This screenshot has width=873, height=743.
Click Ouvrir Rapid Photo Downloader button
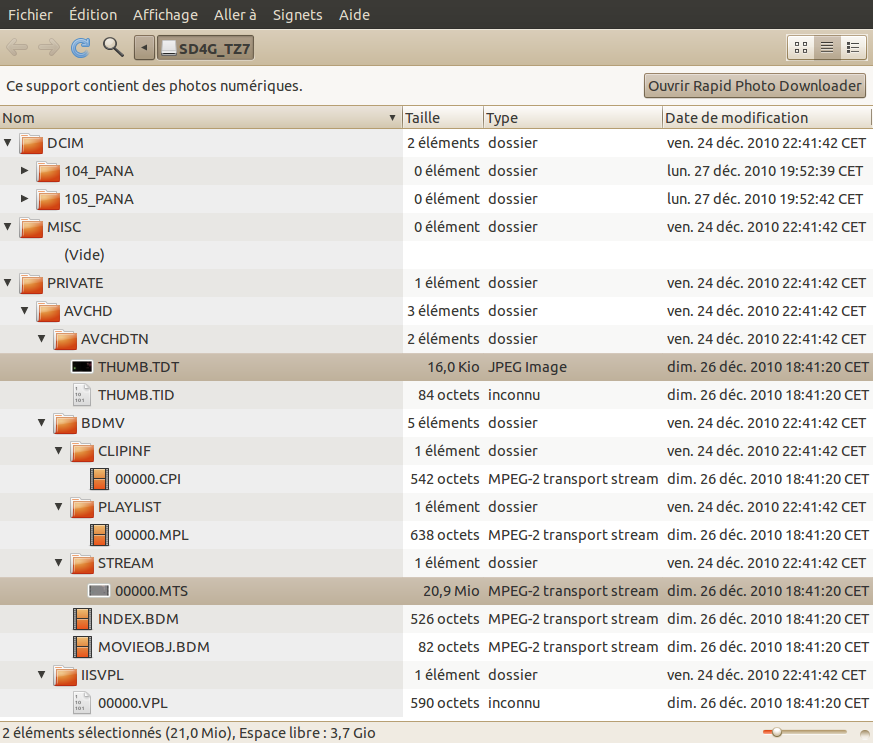755,86
